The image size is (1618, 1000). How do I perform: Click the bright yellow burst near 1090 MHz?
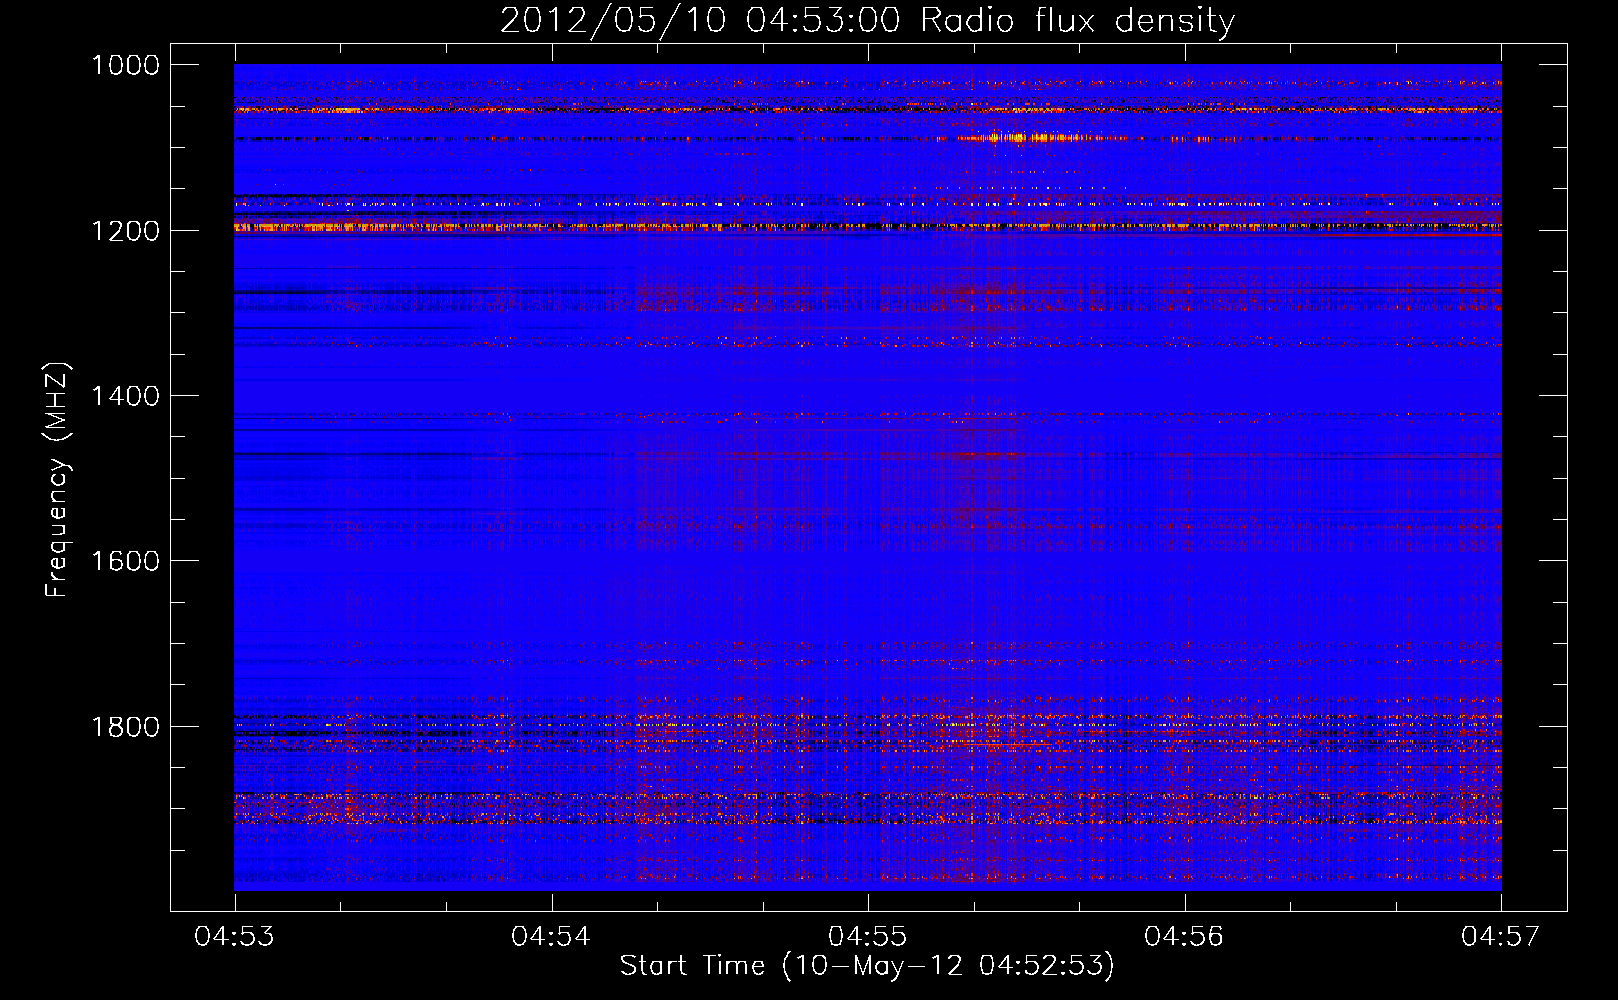[1035, 138]
